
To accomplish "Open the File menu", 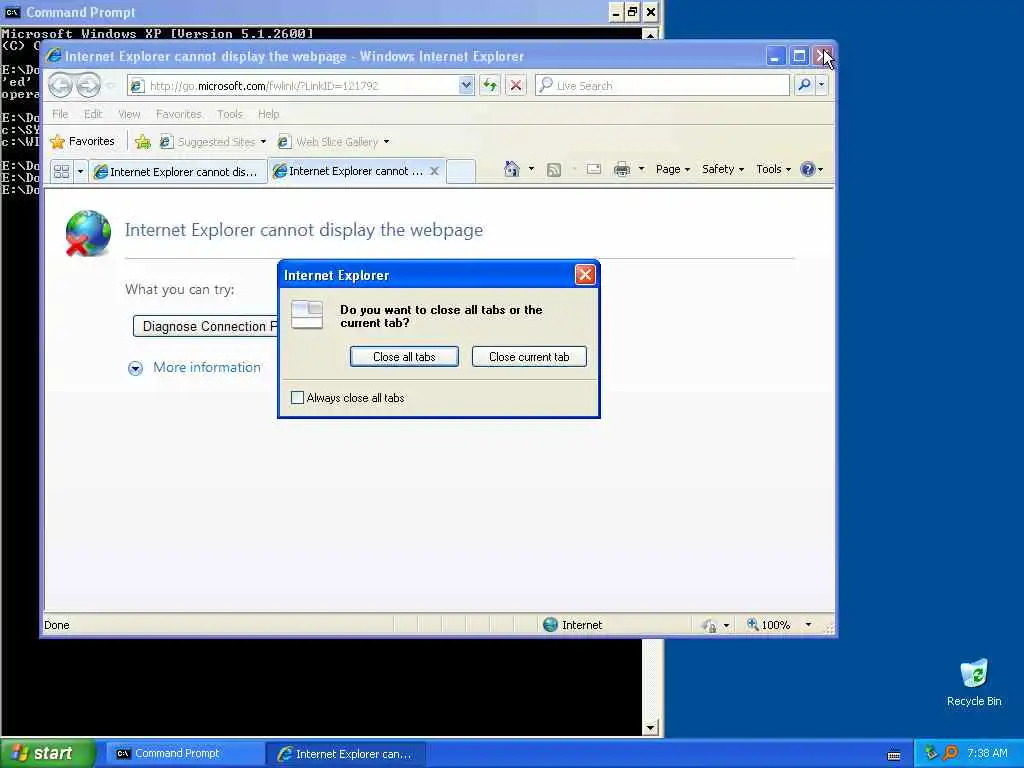I will tap(60, 114).
